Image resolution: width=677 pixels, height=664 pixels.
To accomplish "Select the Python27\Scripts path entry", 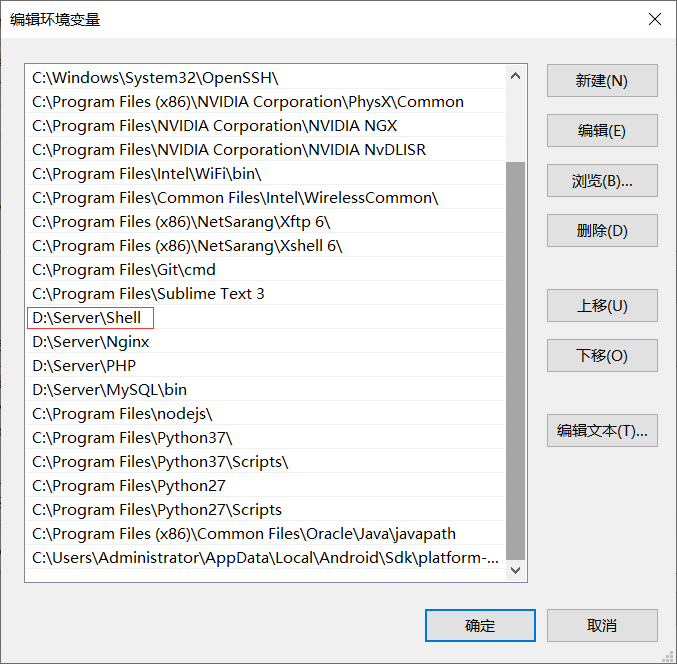I will [x=265, y=510].
